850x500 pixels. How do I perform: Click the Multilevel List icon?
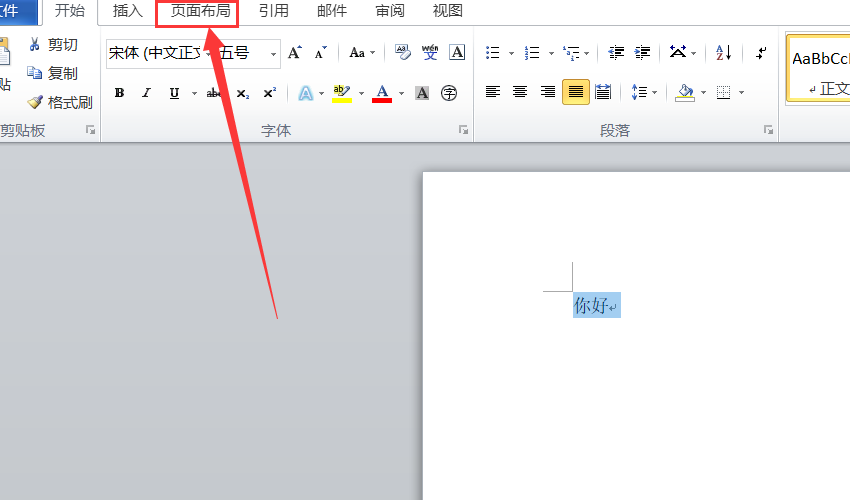[571, 53]
